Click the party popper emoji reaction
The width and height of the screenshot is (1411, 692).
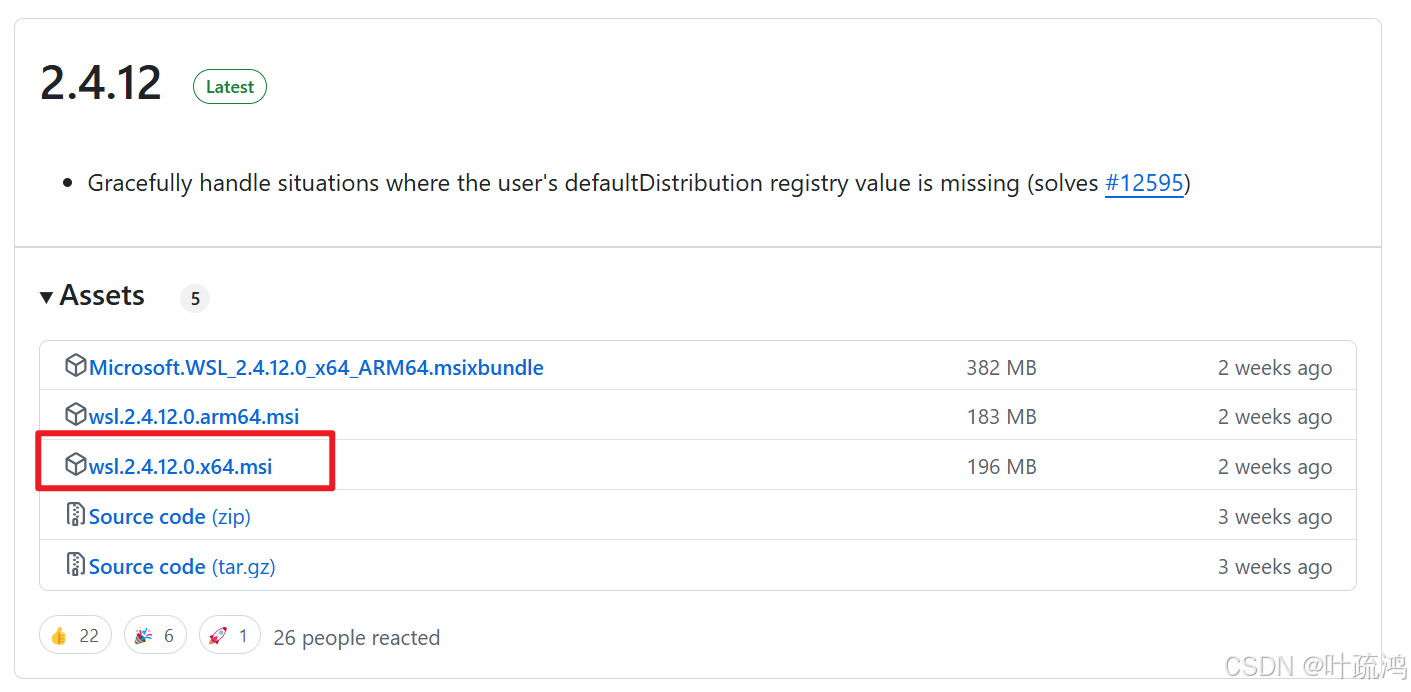click(155, 635)
